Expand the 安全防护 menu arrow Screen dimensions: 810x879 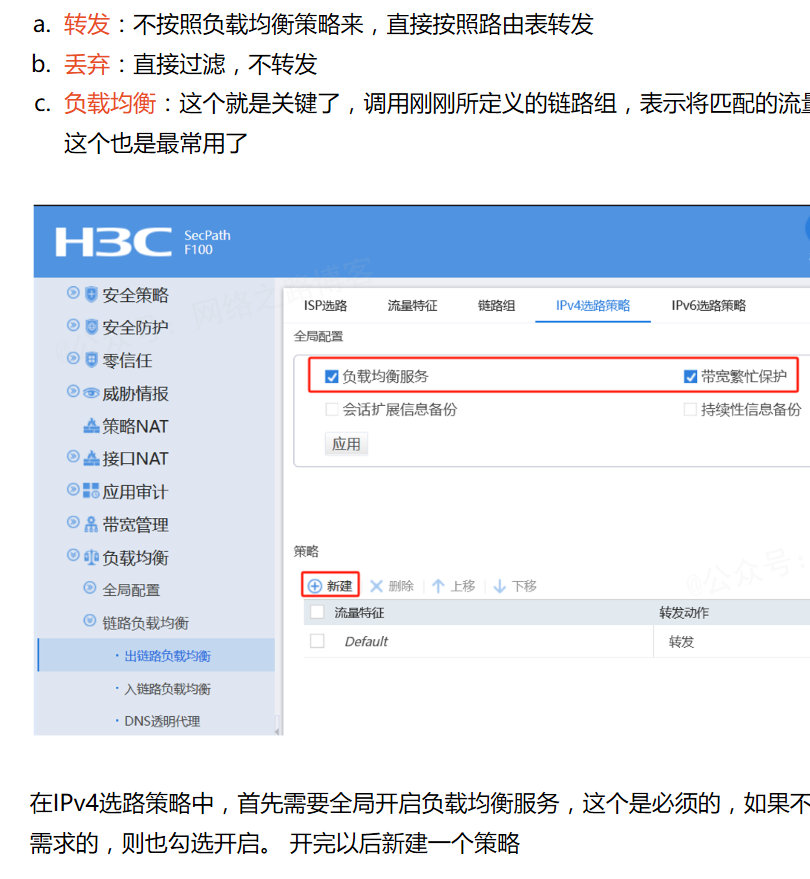73,325
